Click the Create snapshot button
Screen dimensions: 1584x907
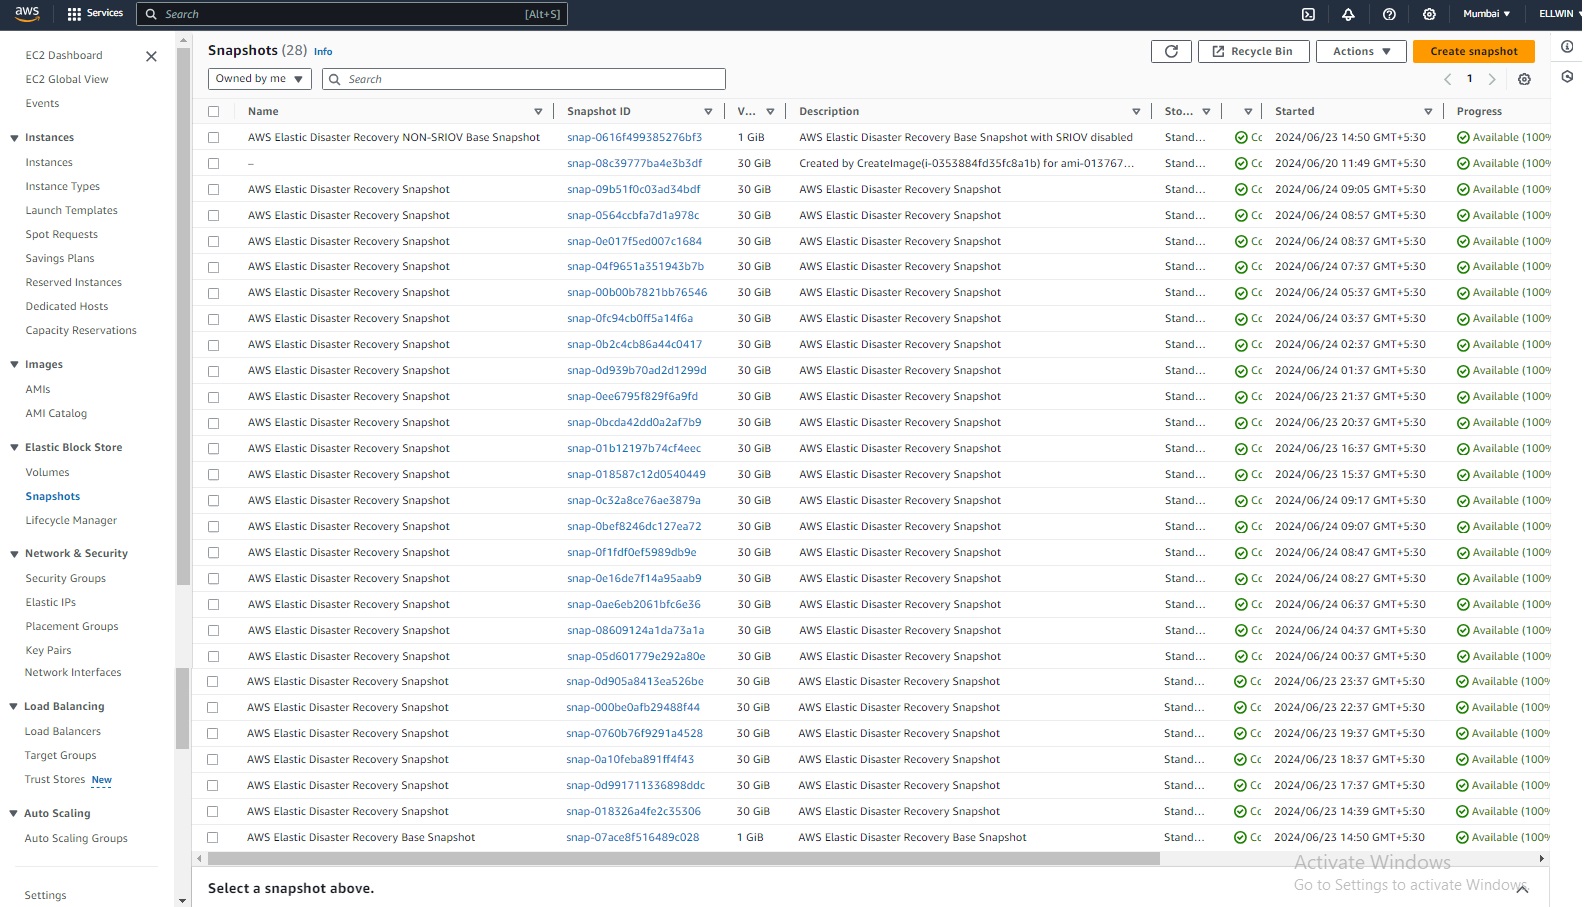pyautogui.click(x=1473, y=51)
